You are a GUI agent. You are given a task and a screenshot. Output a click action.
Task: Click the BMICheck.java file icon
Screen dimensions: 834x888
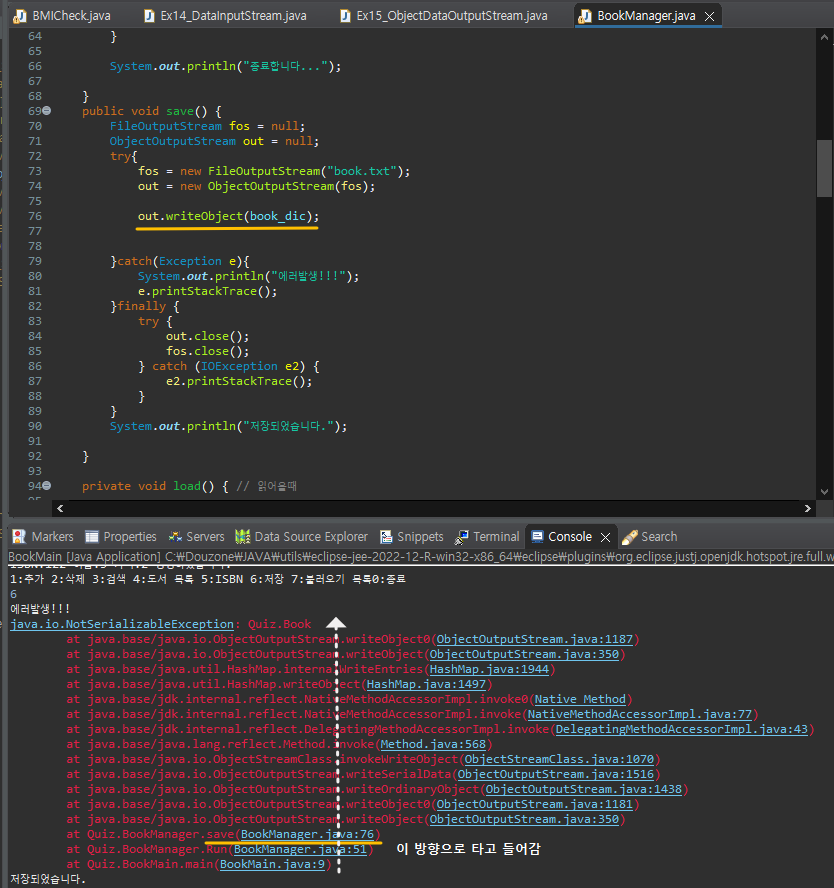20,16
